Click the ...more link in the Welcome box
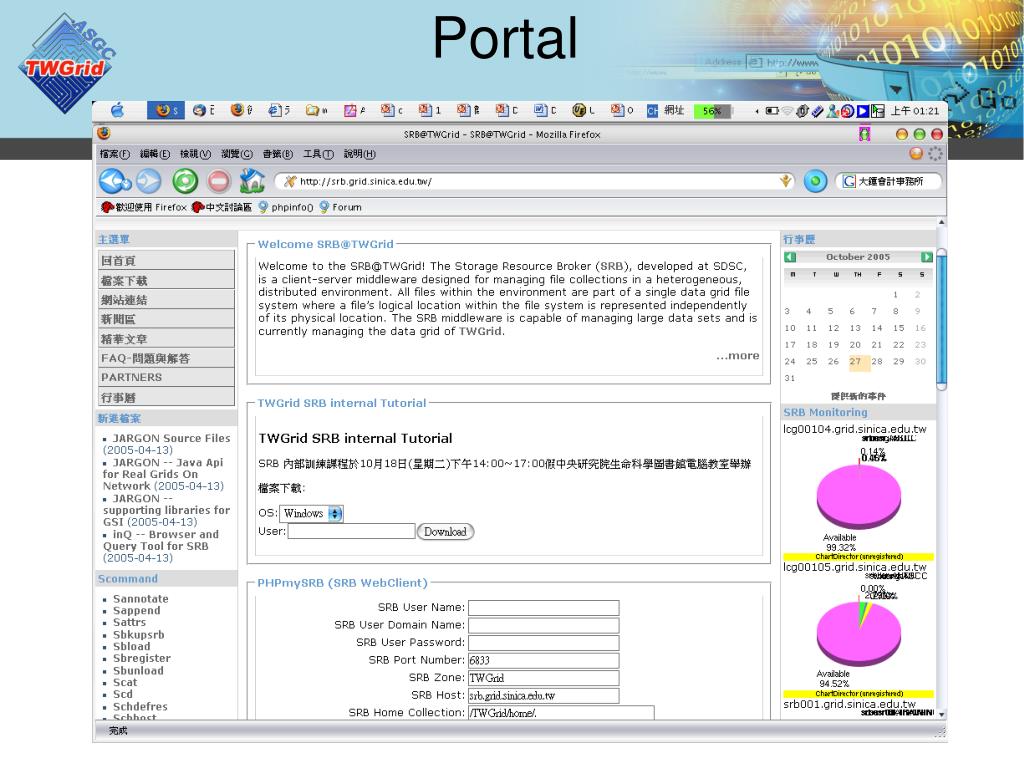This screenshot has height=768, width=1024. [737, 356]
